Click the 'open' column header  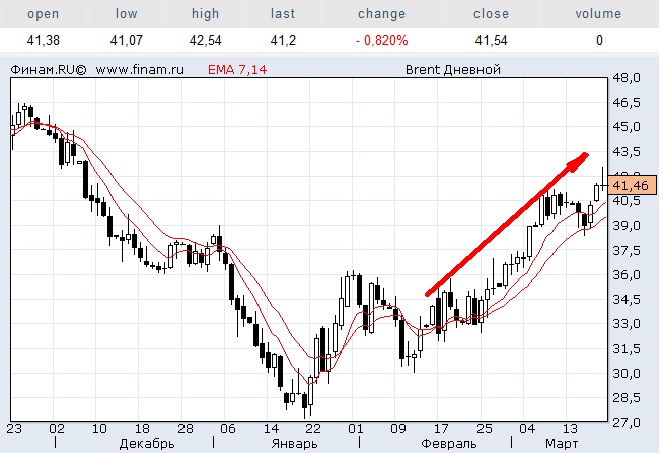[x=41, y=14]
